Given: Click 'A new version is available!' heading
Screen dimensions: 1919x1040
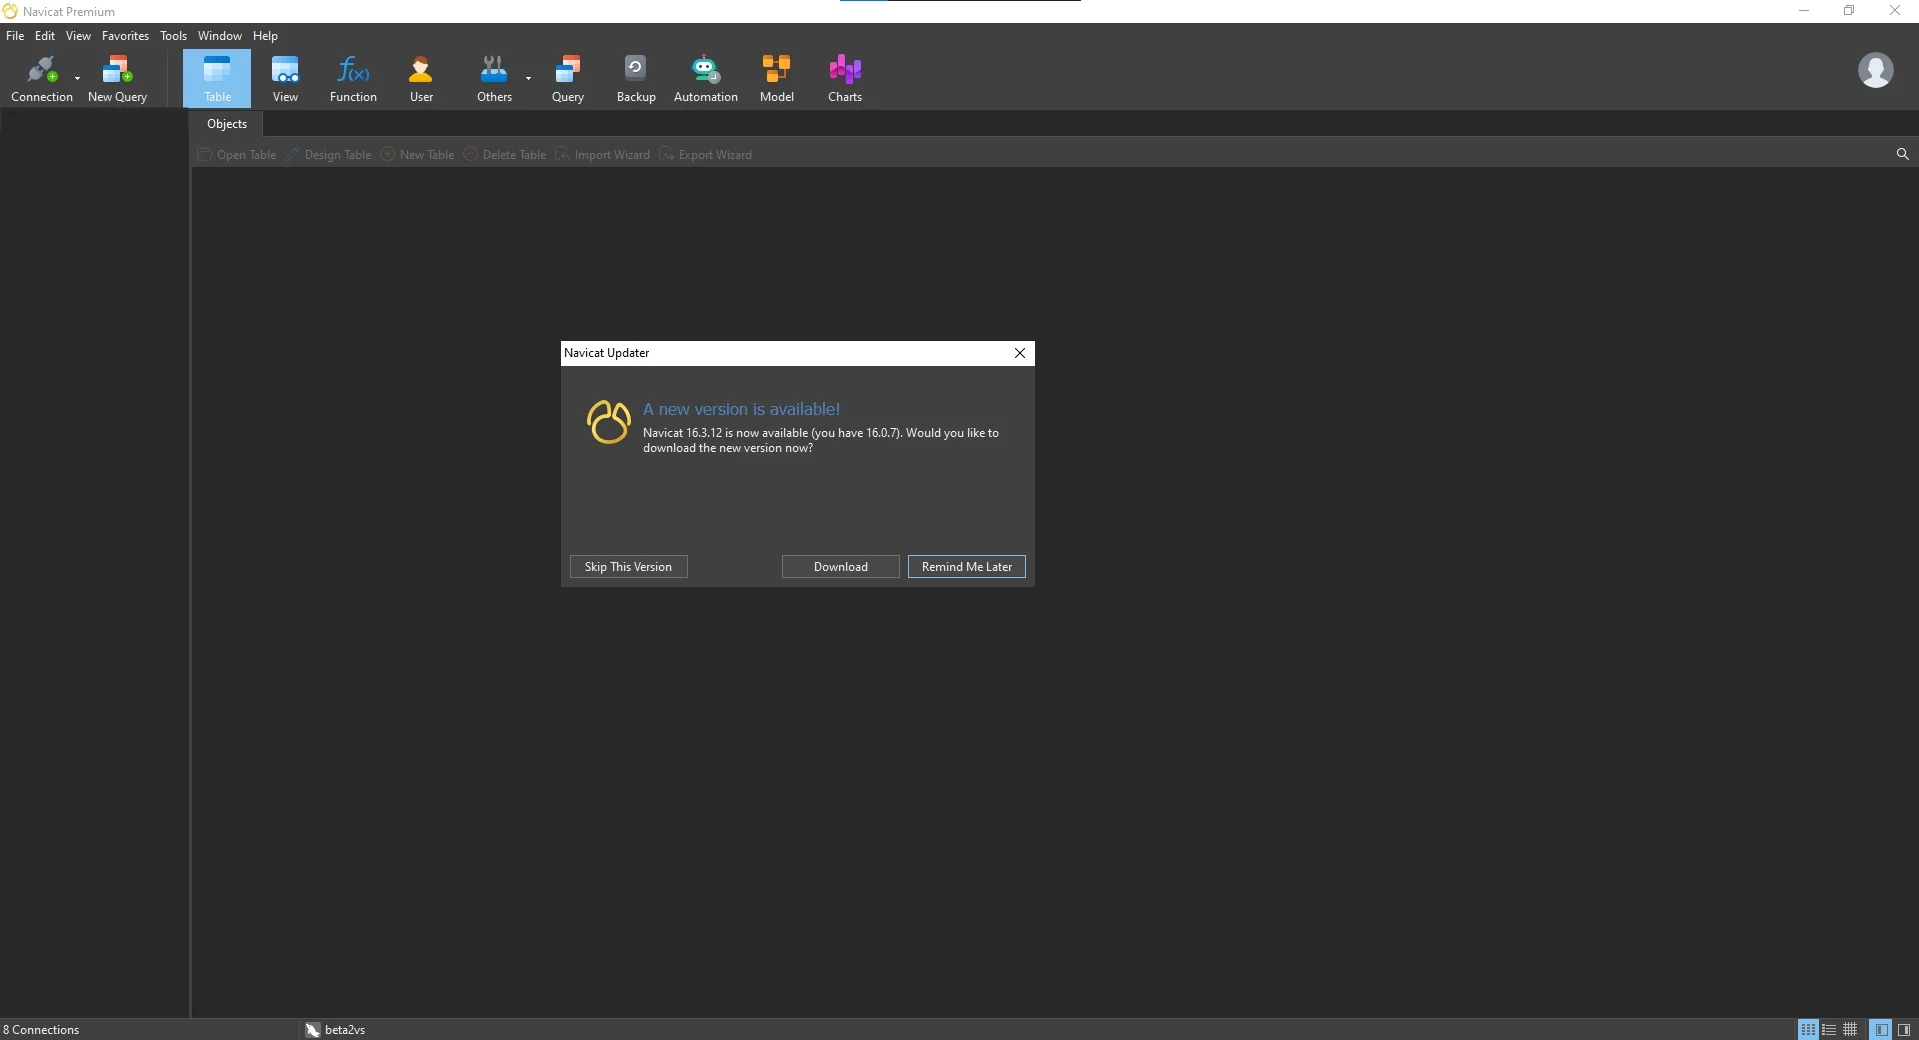Looking at the screenshot, I should pyautogui.click(x=741, y=409).
